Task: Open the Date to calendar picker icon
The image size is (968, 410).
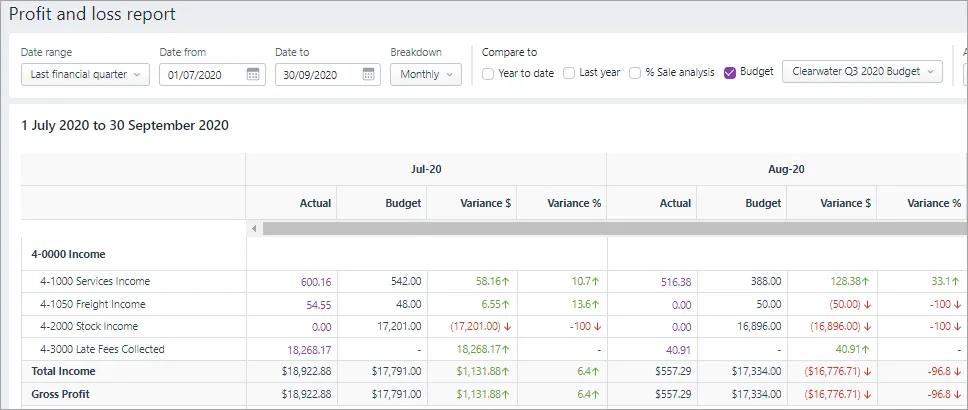Action: [368, 74]
